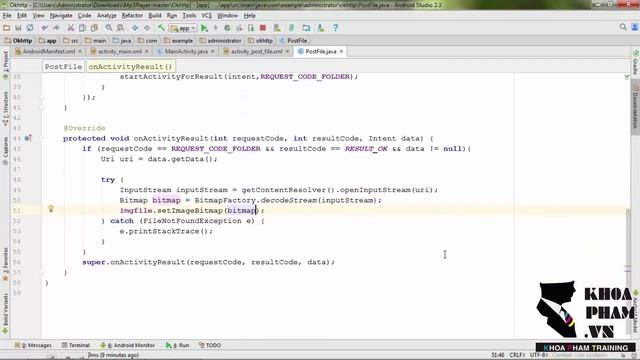
Task: Click the Copy toolbar icon
Action: (82, 28)
